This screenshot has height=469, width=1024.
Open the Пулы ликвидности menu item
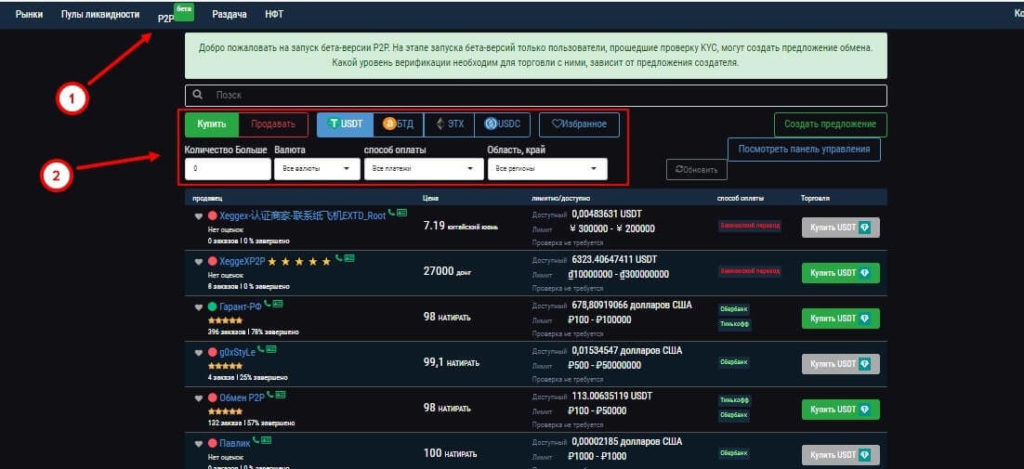[x=100, y=15]
